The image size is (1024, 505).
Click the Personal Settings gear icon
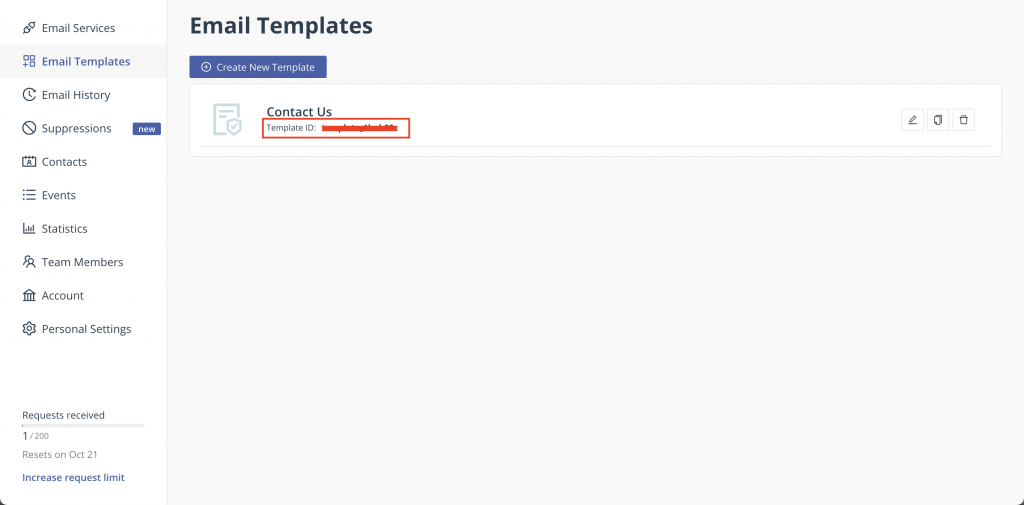[29, 329]
